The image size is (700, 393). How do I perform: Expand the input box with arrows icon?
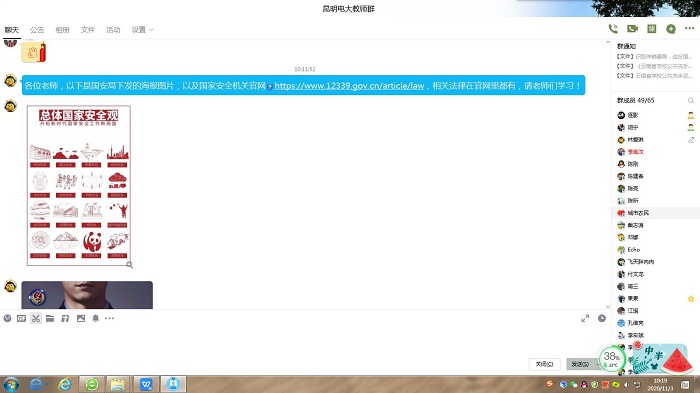click(x=585, y=318)
